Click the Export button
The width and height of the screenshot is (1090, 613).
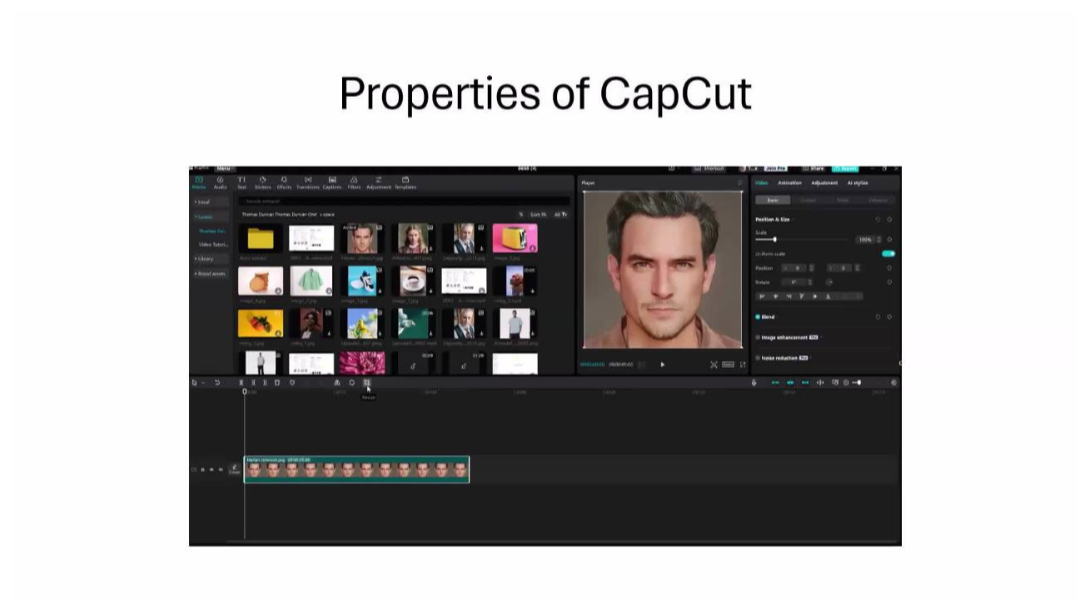(845, 169)
